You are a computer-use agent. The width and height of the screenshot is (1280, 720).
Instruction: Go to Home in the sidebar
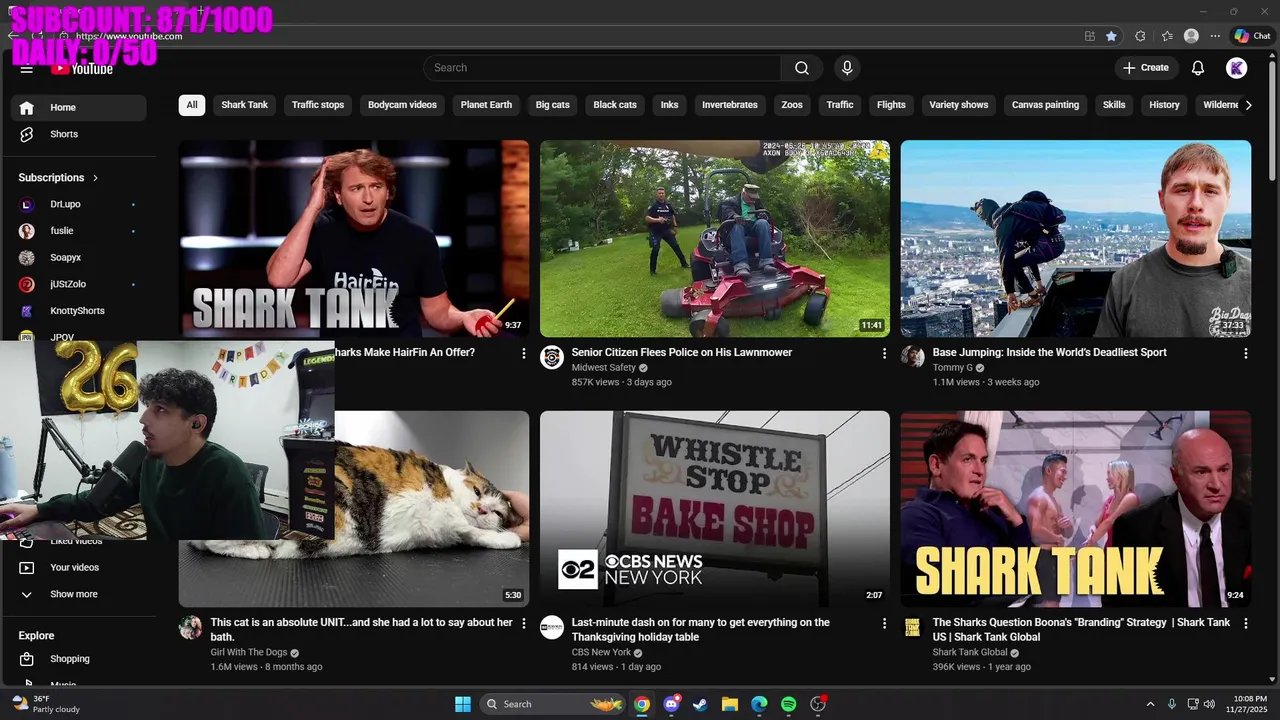pos(79,108)
